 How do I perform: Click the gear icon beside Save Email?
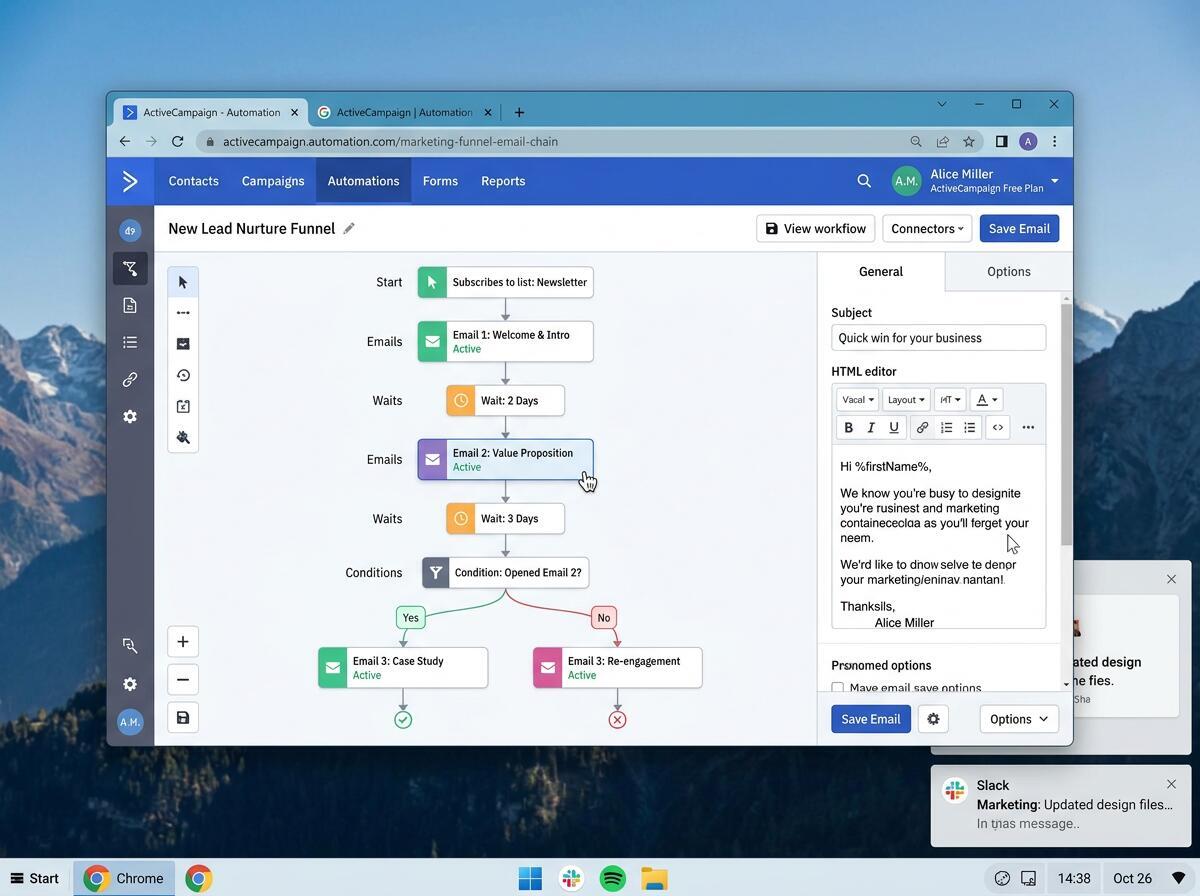(933, 719)
